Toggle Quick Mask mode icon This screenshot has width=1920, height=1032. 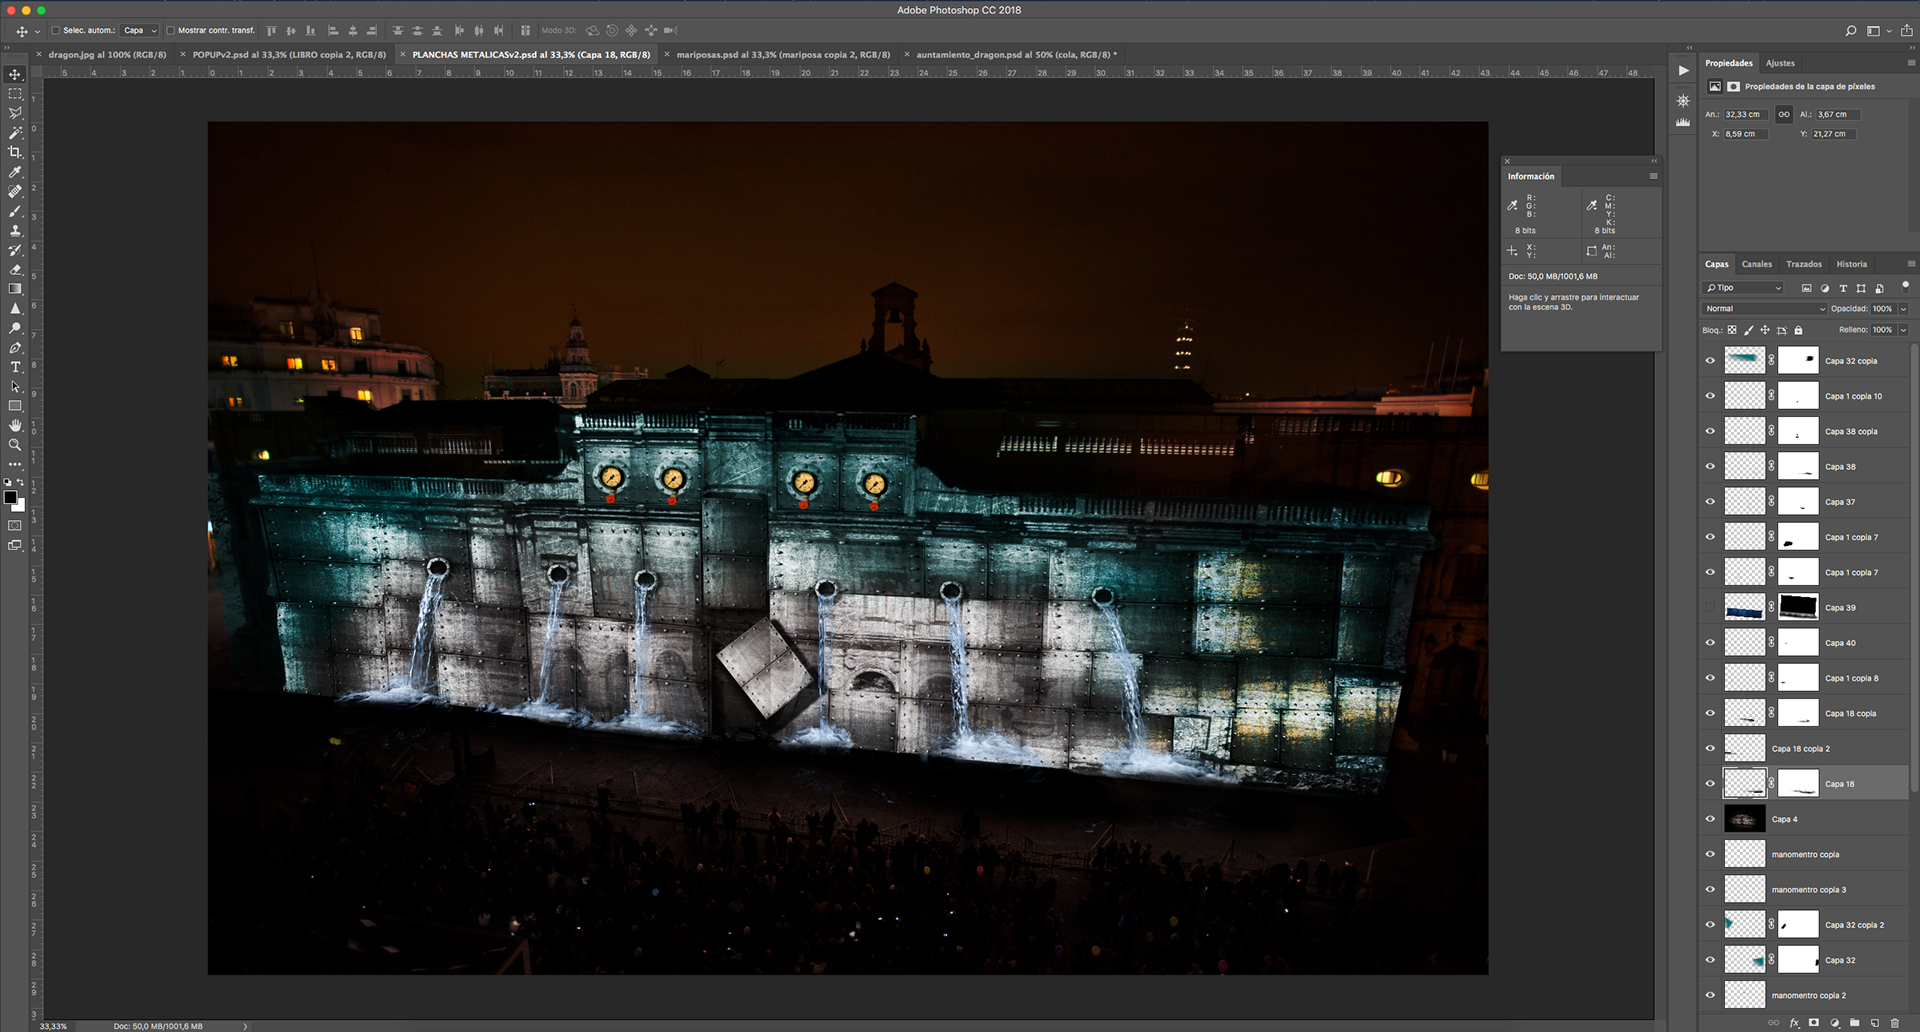pyautogui.click(x=15, y=525)
